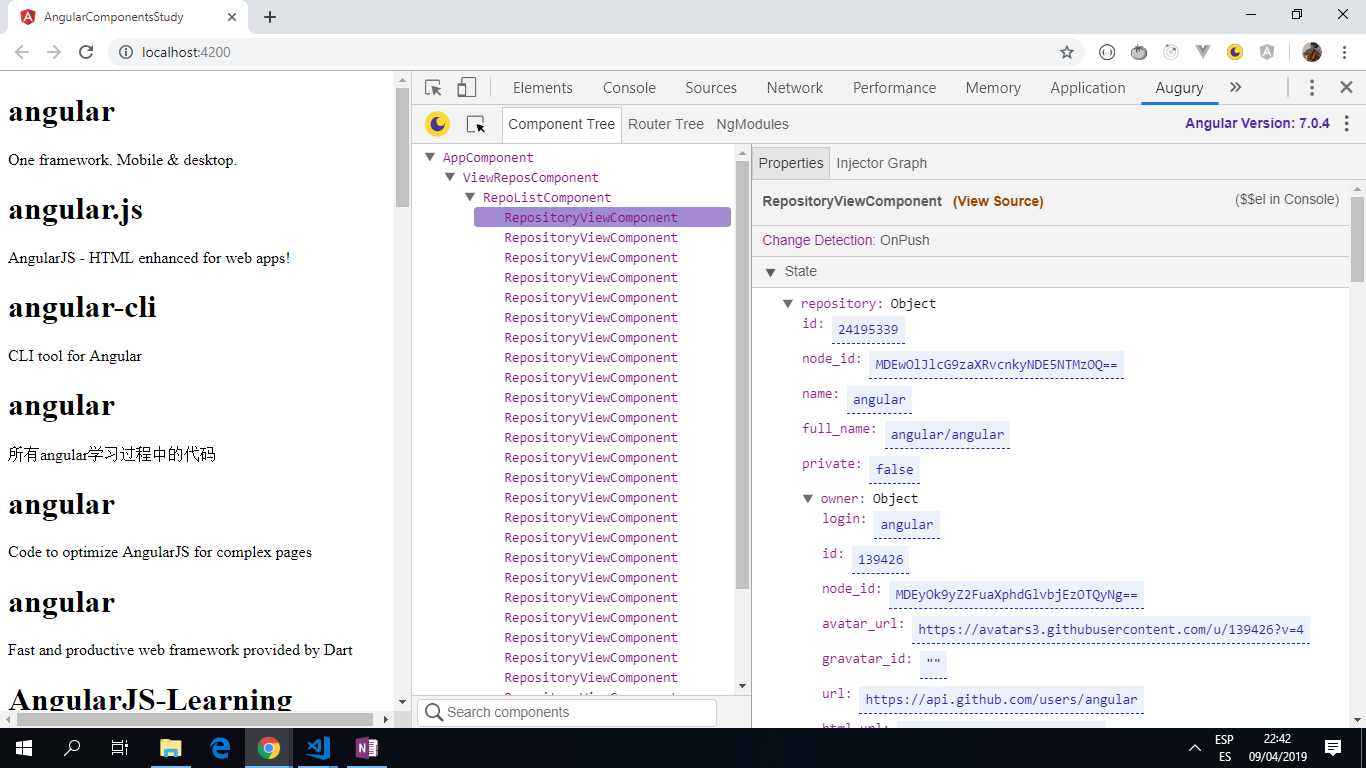Launch Microsoft Edge from the taskbar
1366x768 pixels.
click(220, 748)
